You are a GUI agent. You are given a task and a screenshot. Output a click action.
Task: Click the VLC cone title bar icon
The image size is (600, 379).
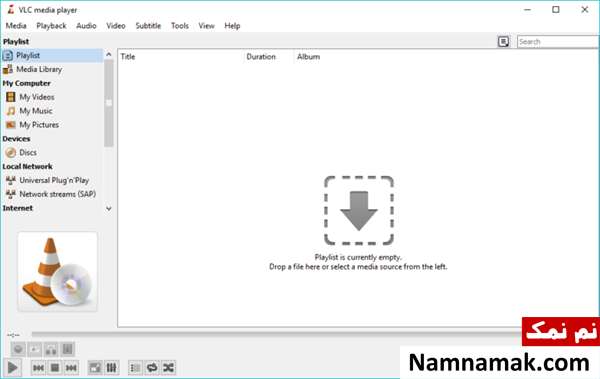click(x=11, y=10)
